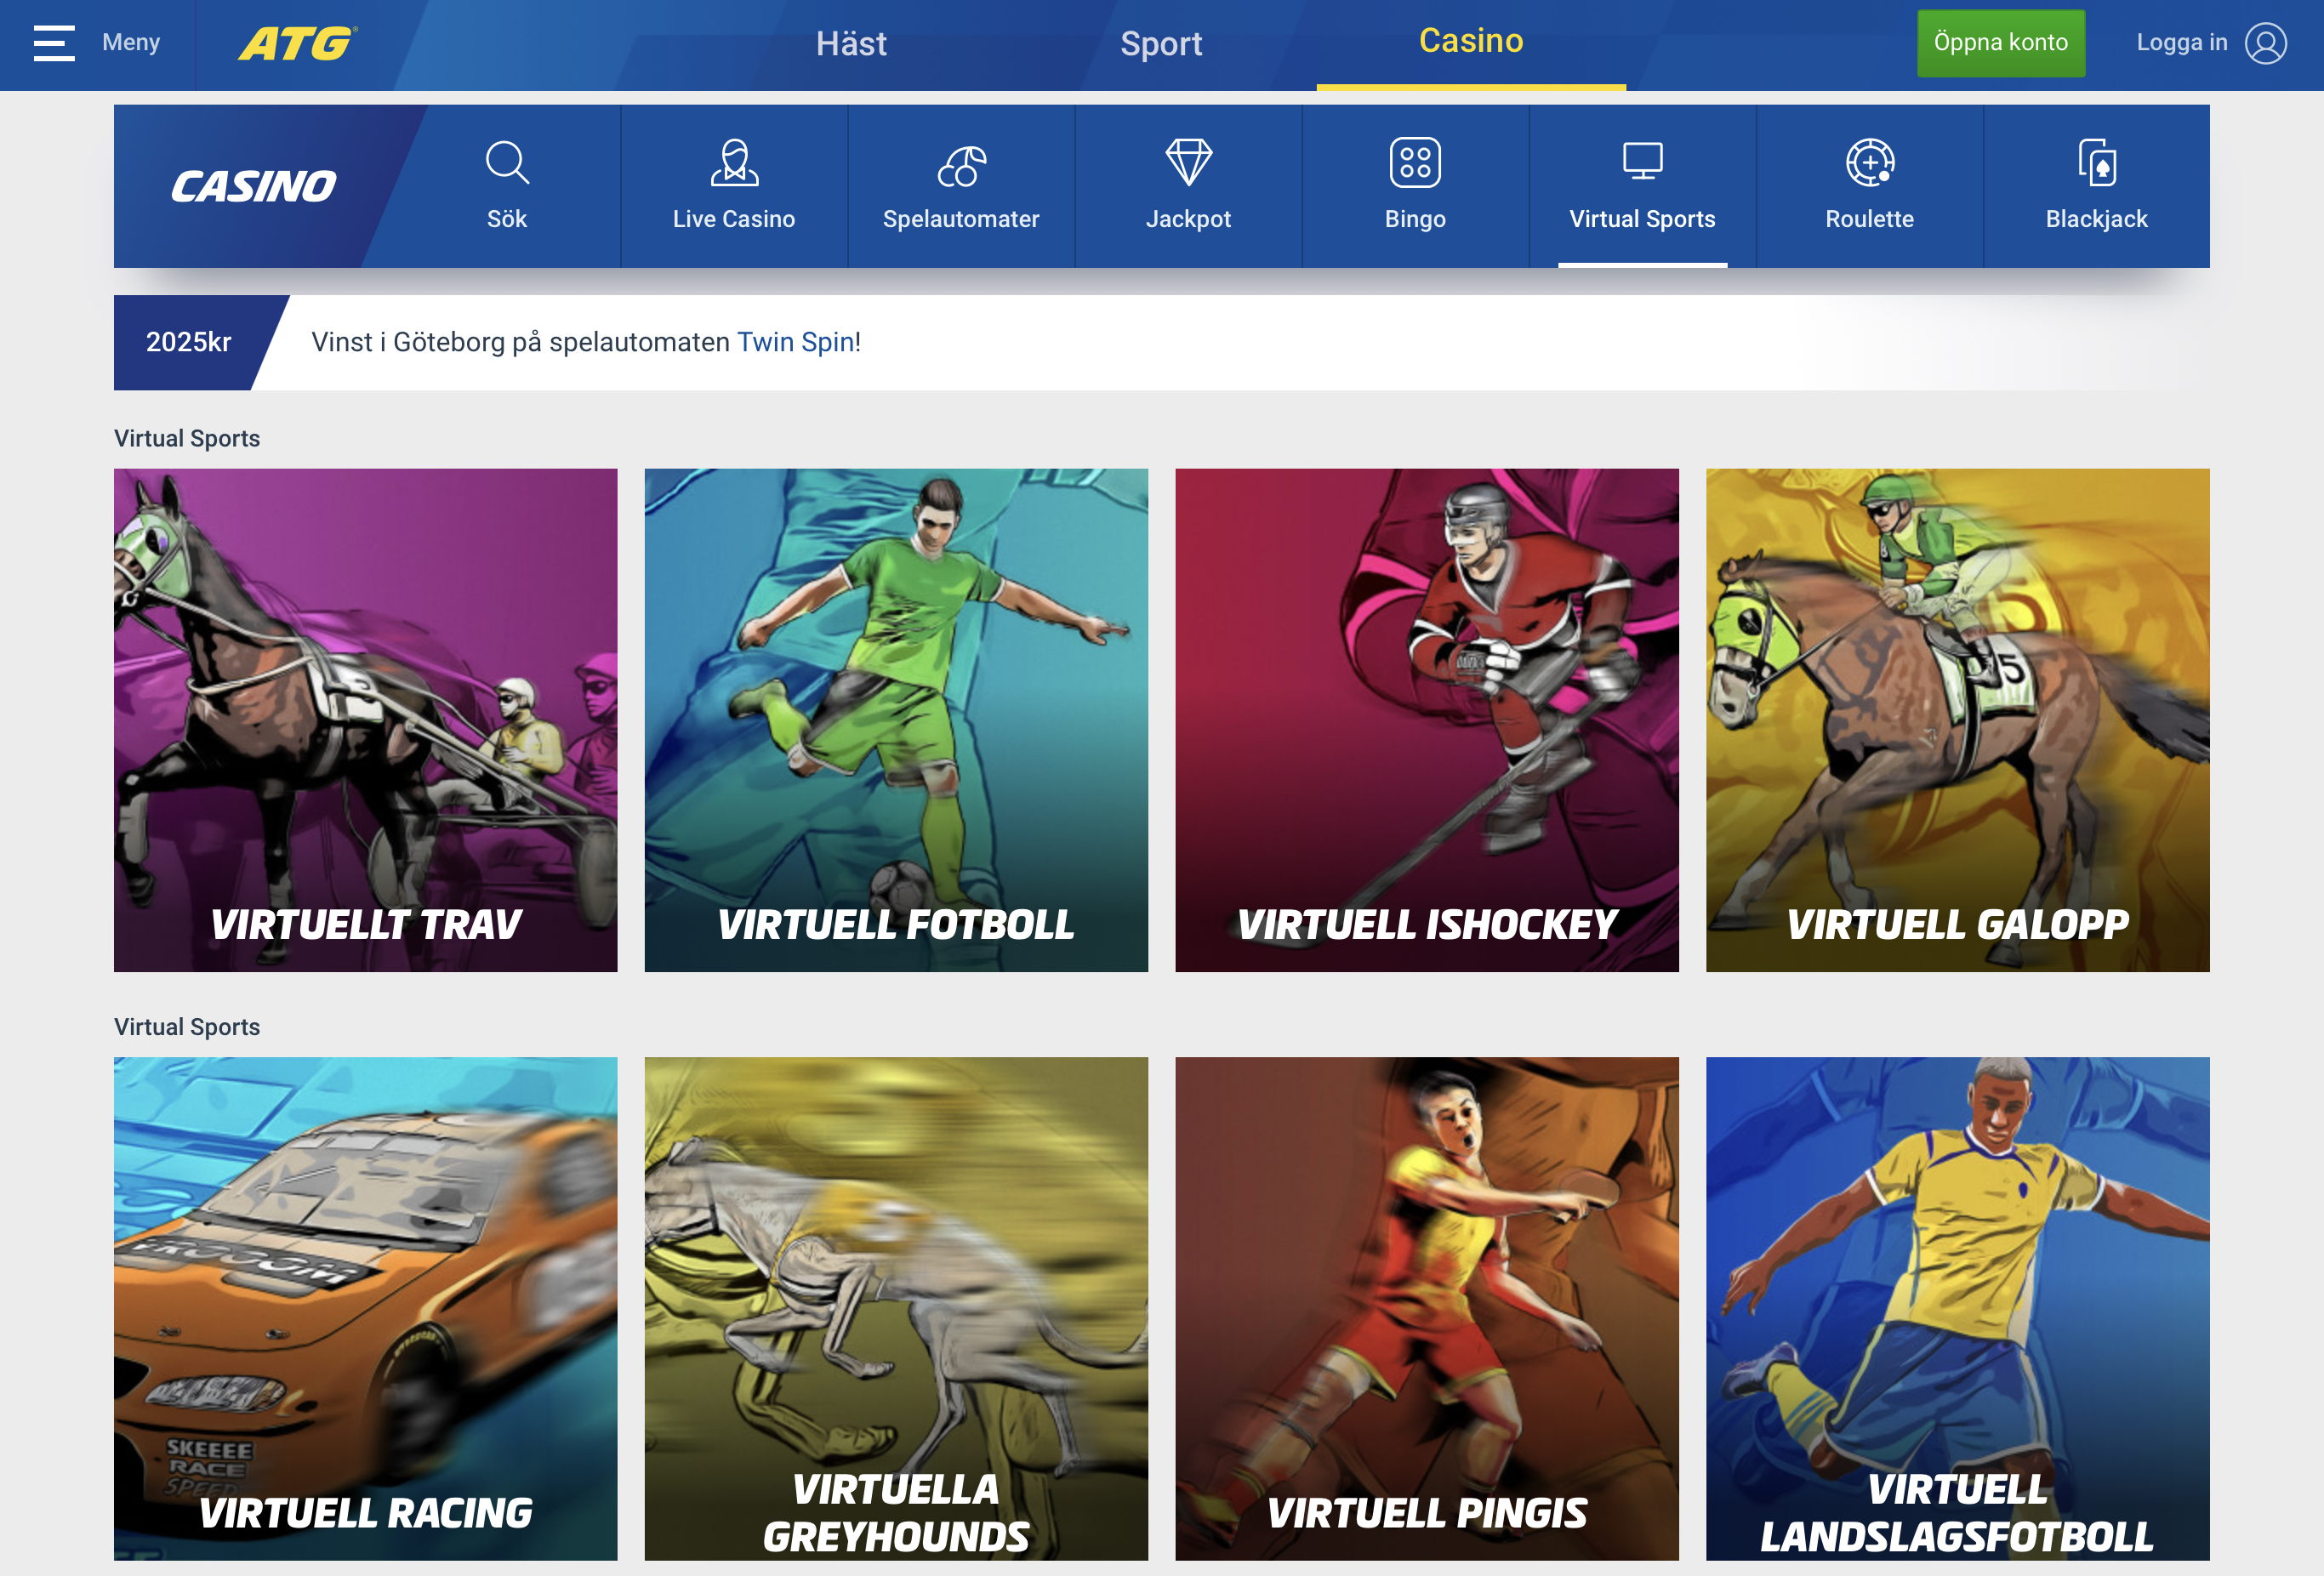2324x1576 pixels.
Task: Open the Virtuell Fotboll game tile
Action: tap(896, 720)
